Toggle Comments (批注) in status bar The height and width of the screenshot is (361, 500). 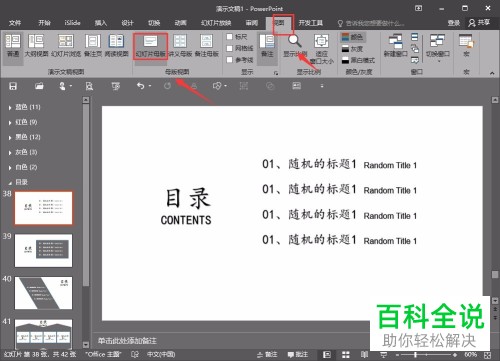pyautogui.click(x=297, y=355)
